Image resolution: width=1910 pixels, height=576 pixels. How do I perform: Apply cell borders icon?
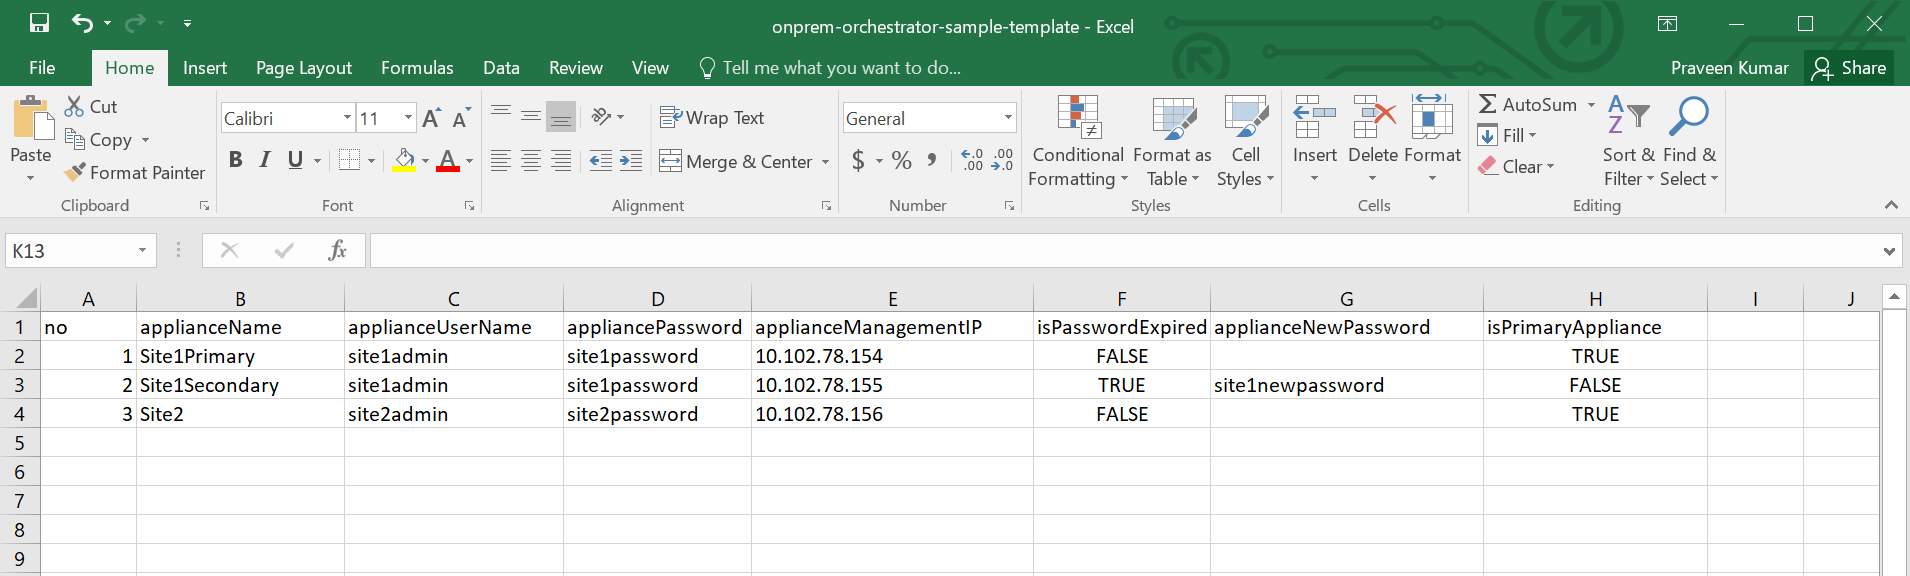[349, 160]
